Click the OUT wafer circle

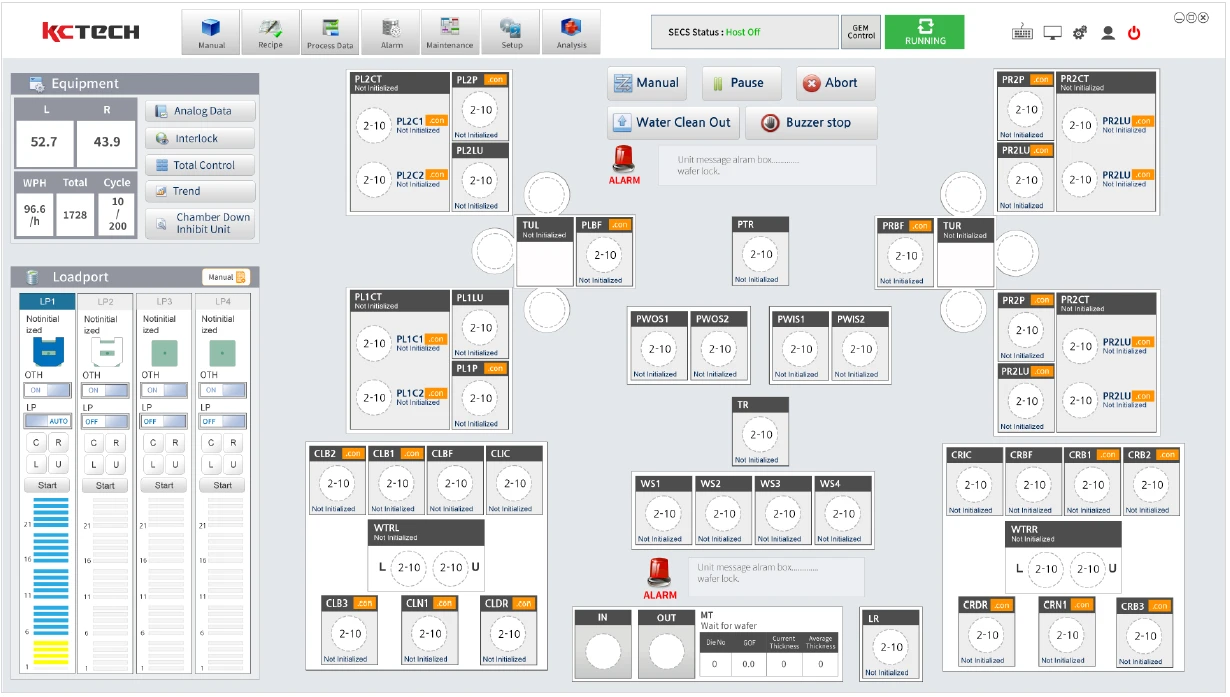667,651
